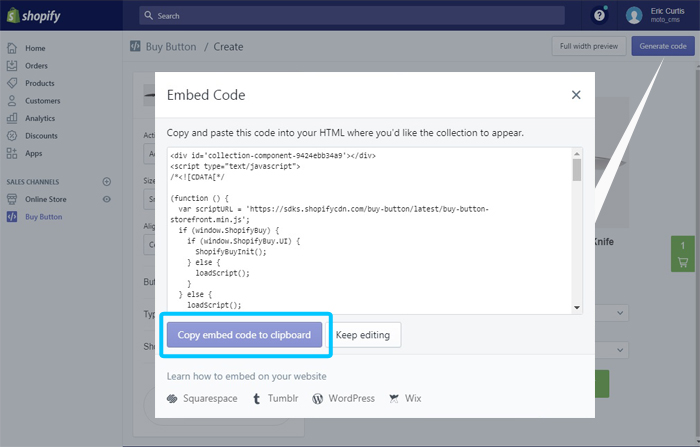Open the Home menu item

[x=35, y=48]
